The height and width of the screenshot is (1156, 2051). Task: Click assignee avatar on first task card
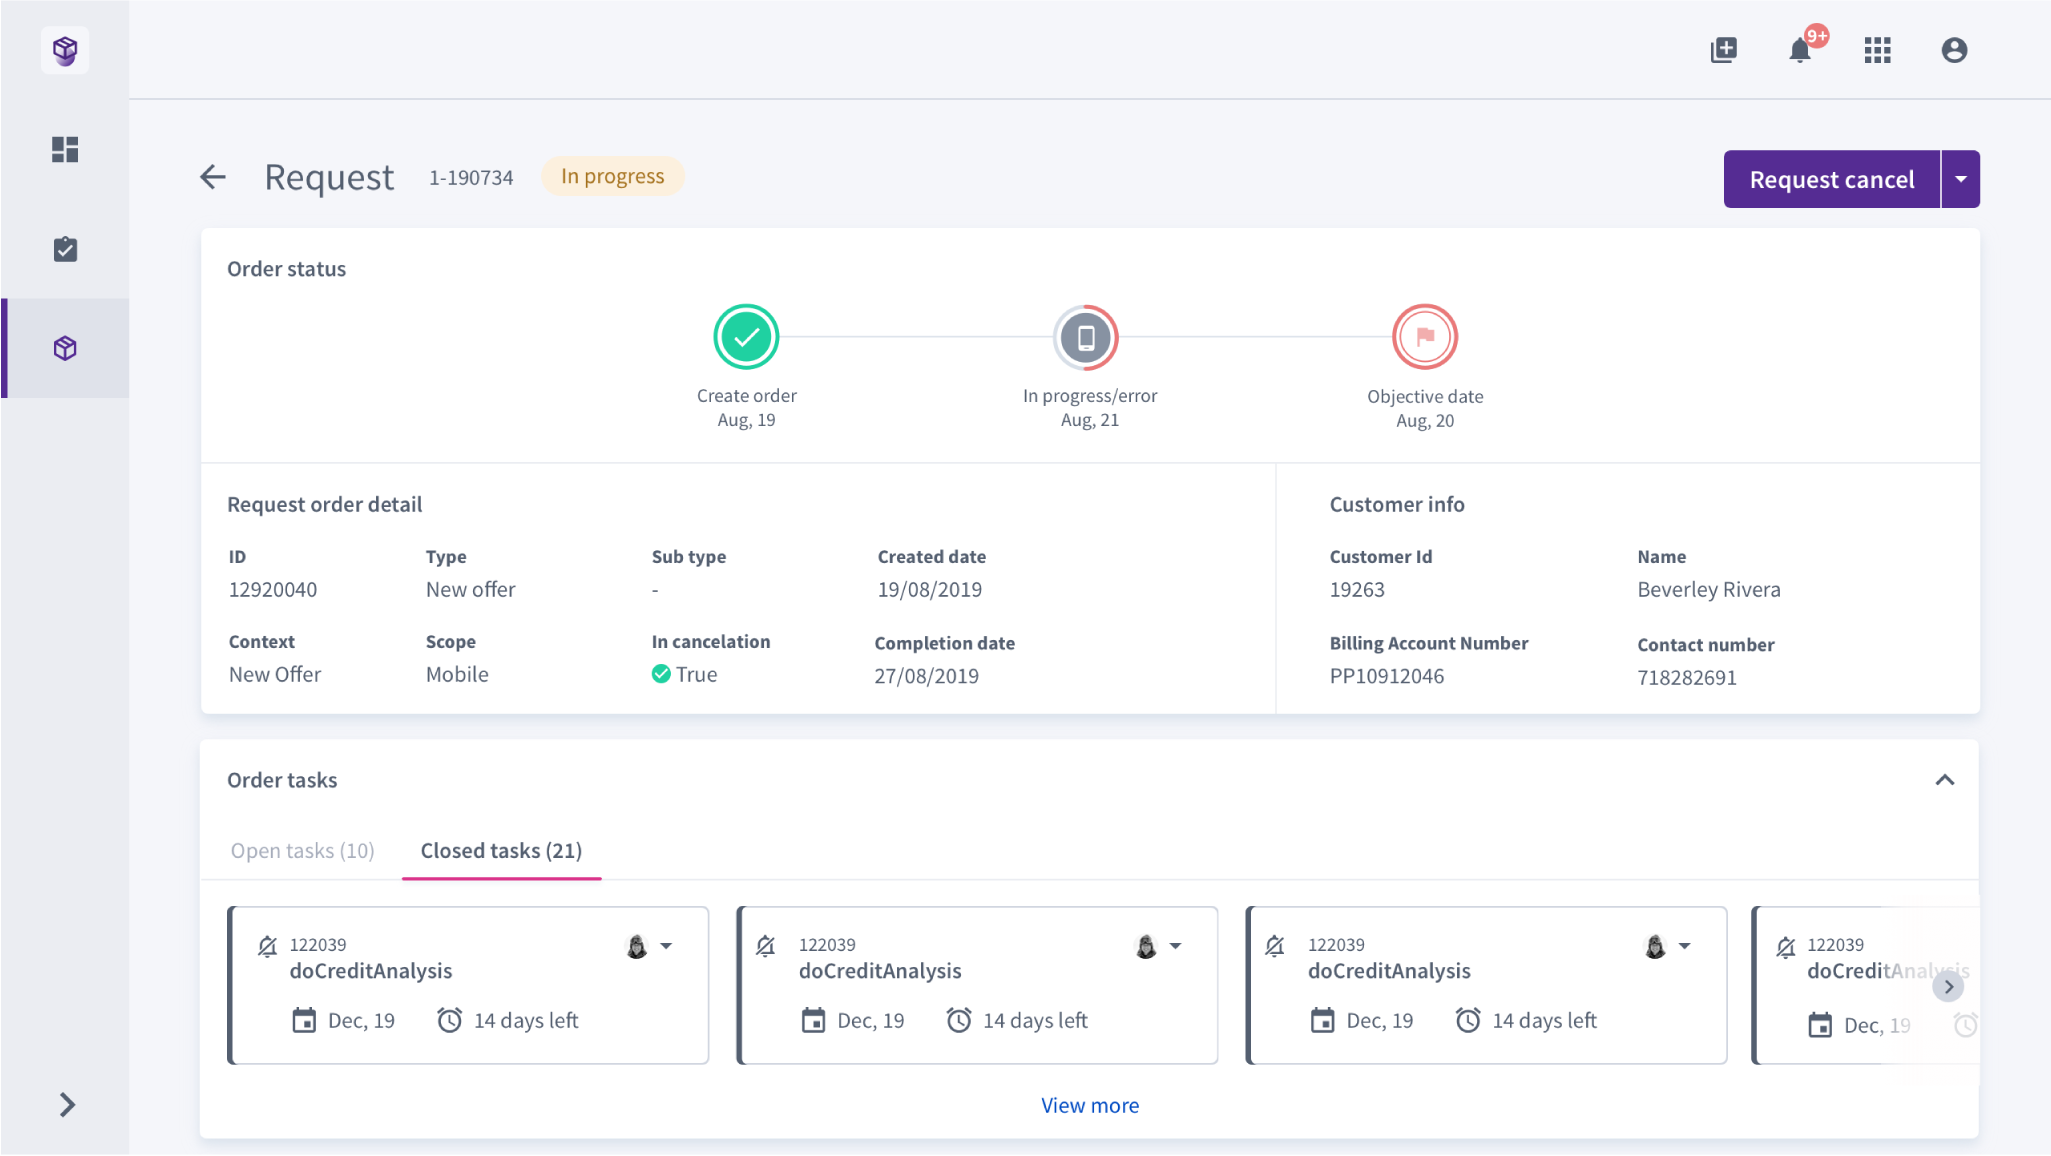pyautogui.click(x=637, y=946)
